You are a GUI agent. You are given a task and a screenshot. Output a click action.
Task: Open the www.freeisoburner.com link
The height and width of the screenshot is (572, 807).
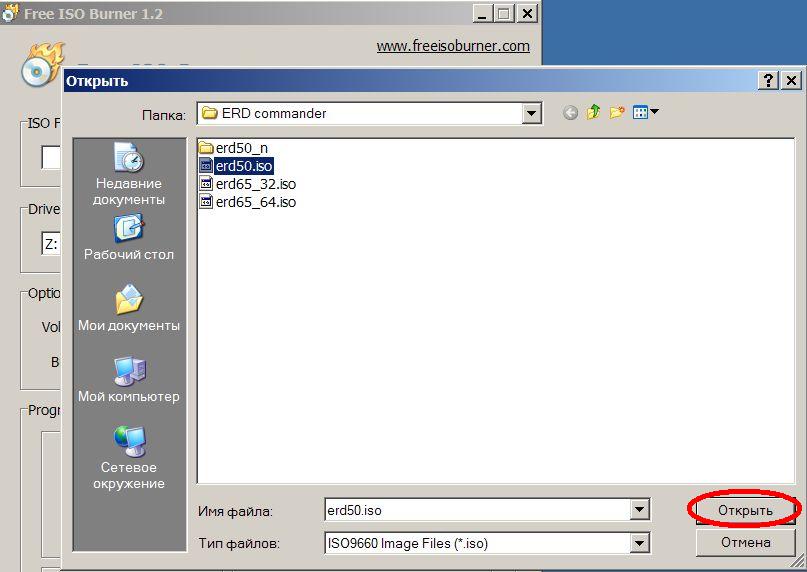453,46
